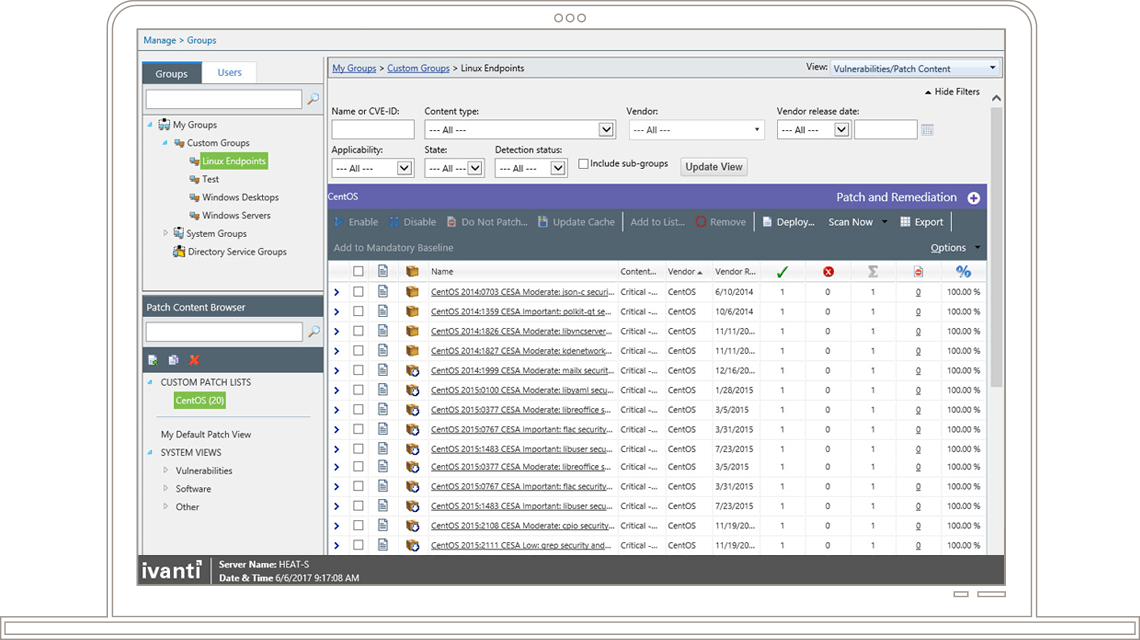Click Add to Mandatory Baseline
Screen dimensions: 1140x640
tap(393, 248)
